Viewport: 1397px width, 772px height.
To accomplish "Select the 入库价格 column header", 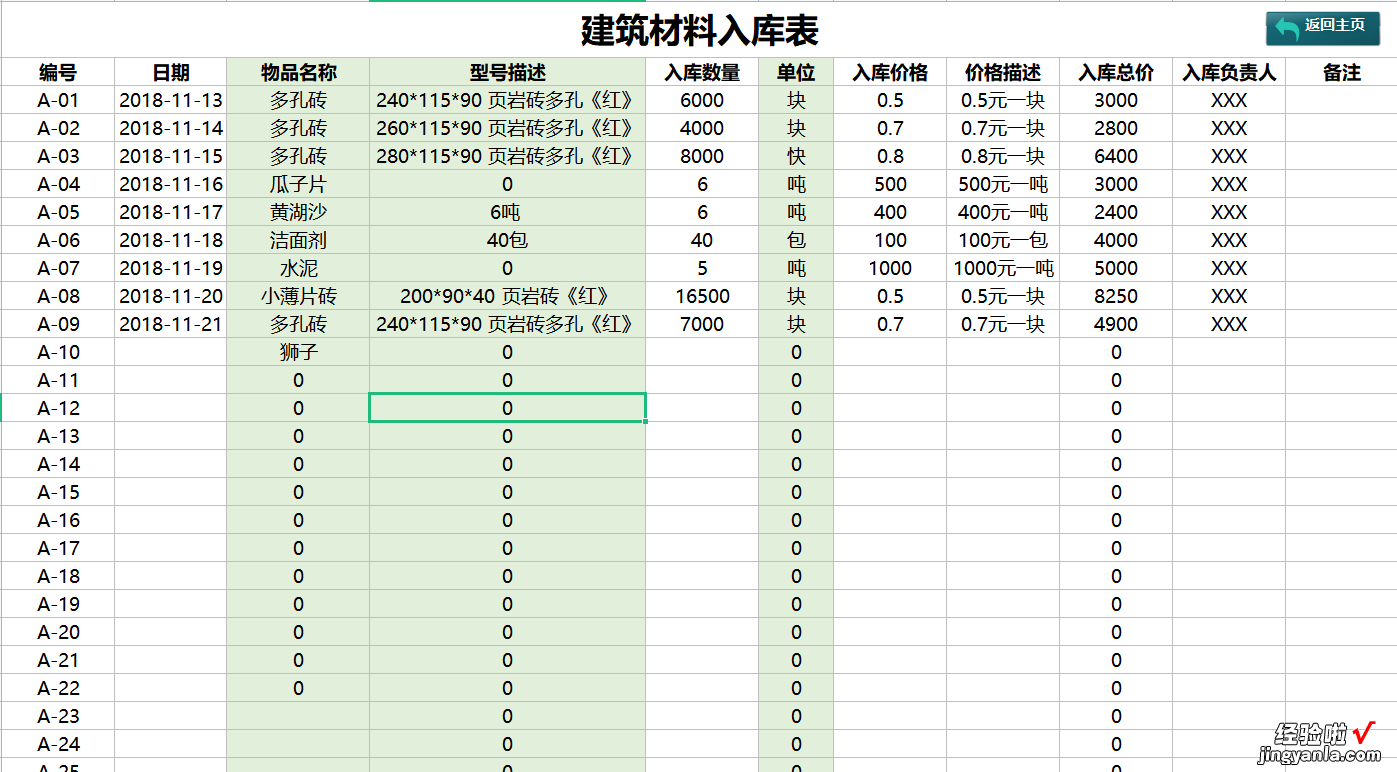I will pos(890,72).
